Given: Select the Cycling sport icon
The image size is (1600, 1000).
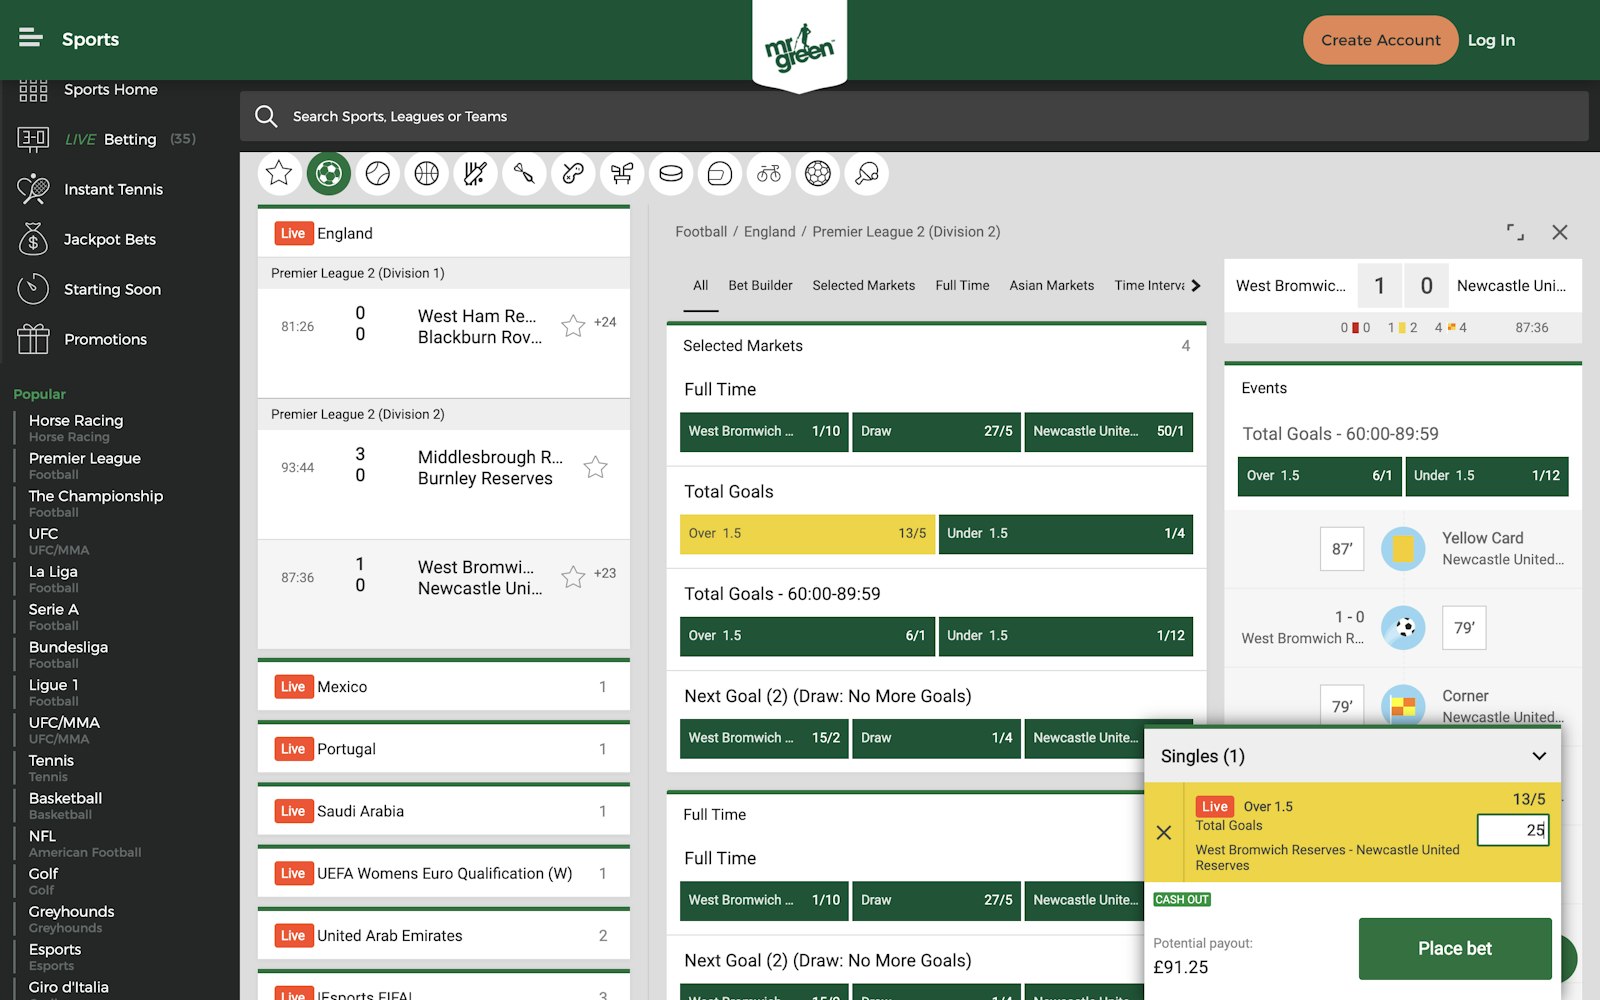Looking at the screenshot, I should point(768,173).
